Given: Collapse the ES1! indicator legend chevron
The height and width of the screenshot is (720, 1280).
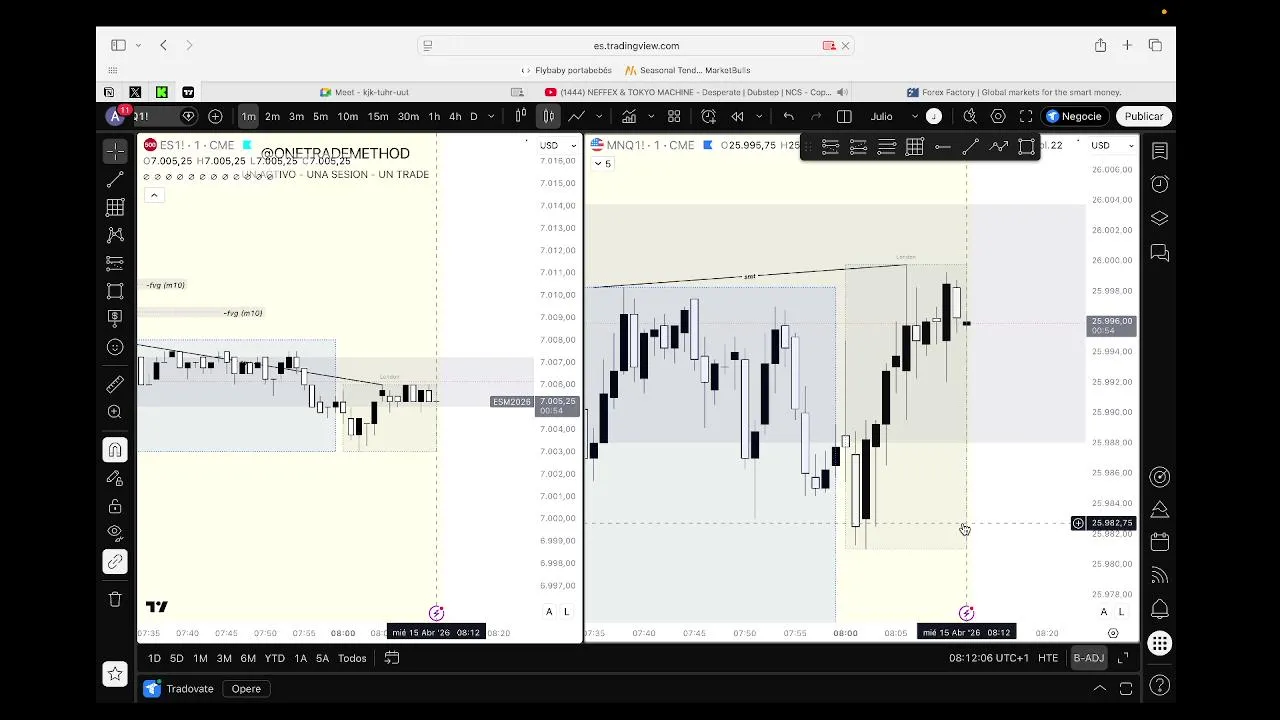Looking at the screenshot, I should 154,195.
